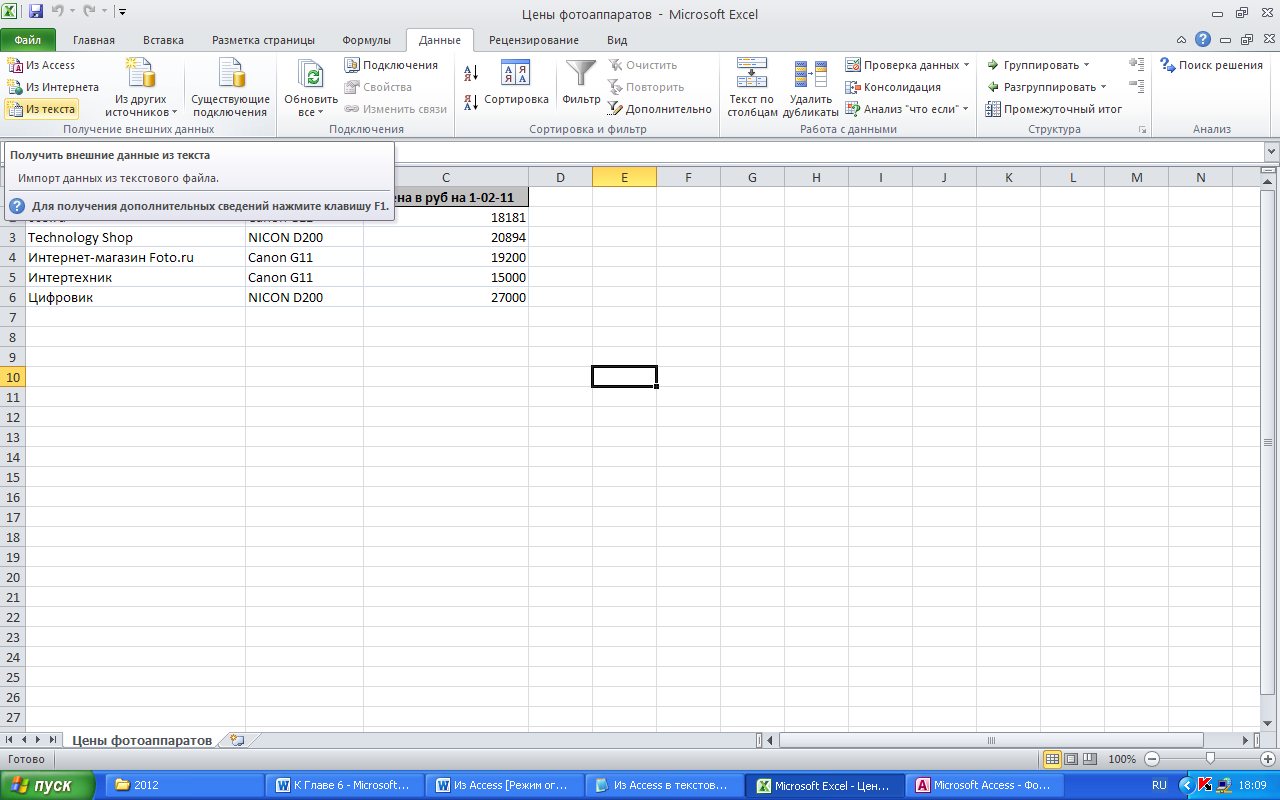This screenshot has width=1280, height=800.
Task: Click show detail icon in Структура
Action: click(x=1136, y=64)
